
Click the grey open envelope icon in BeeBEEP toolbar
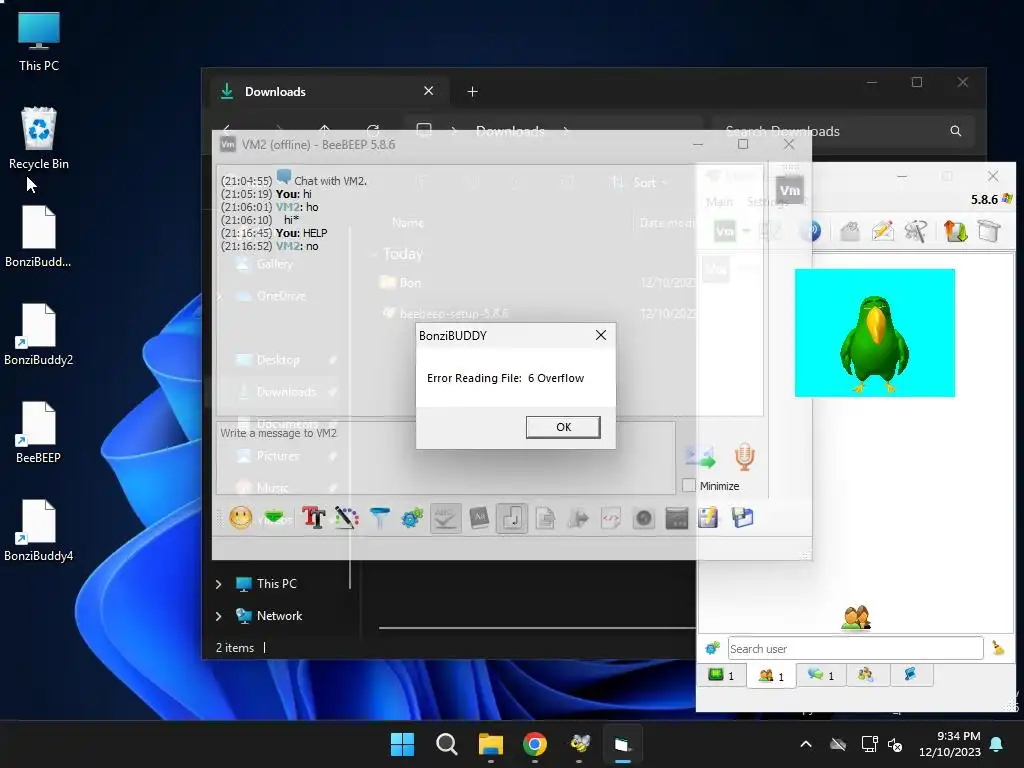[x=850, y=231]
